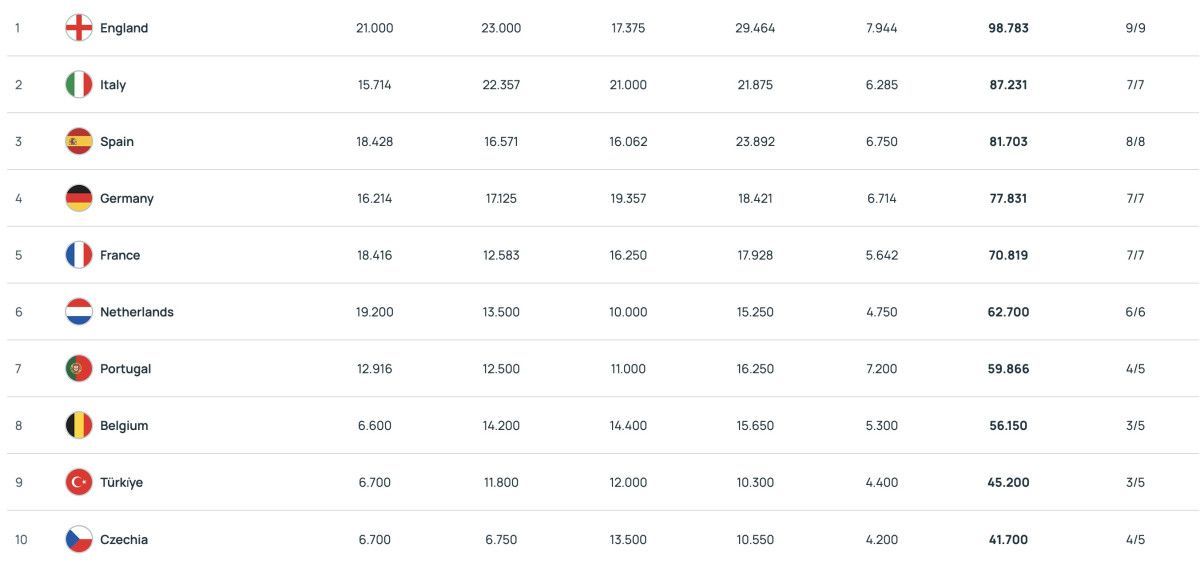
Task: Click Italy's total 87.231 value
Action: pos(1008,85)
